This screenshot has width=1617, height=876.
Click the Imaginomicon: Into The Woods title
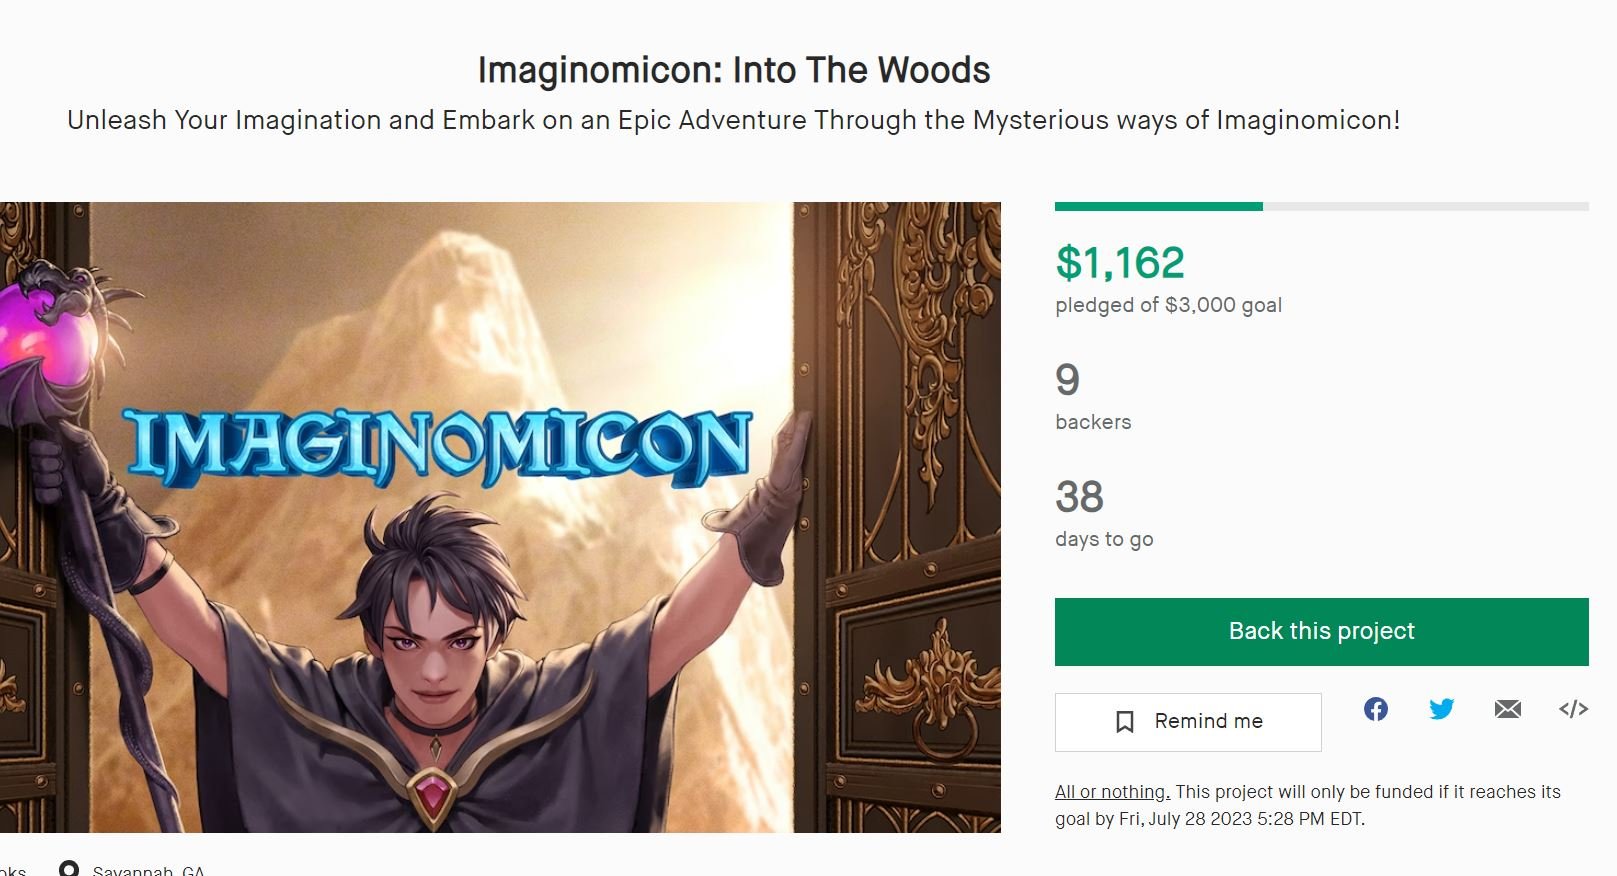coord(734,70)
